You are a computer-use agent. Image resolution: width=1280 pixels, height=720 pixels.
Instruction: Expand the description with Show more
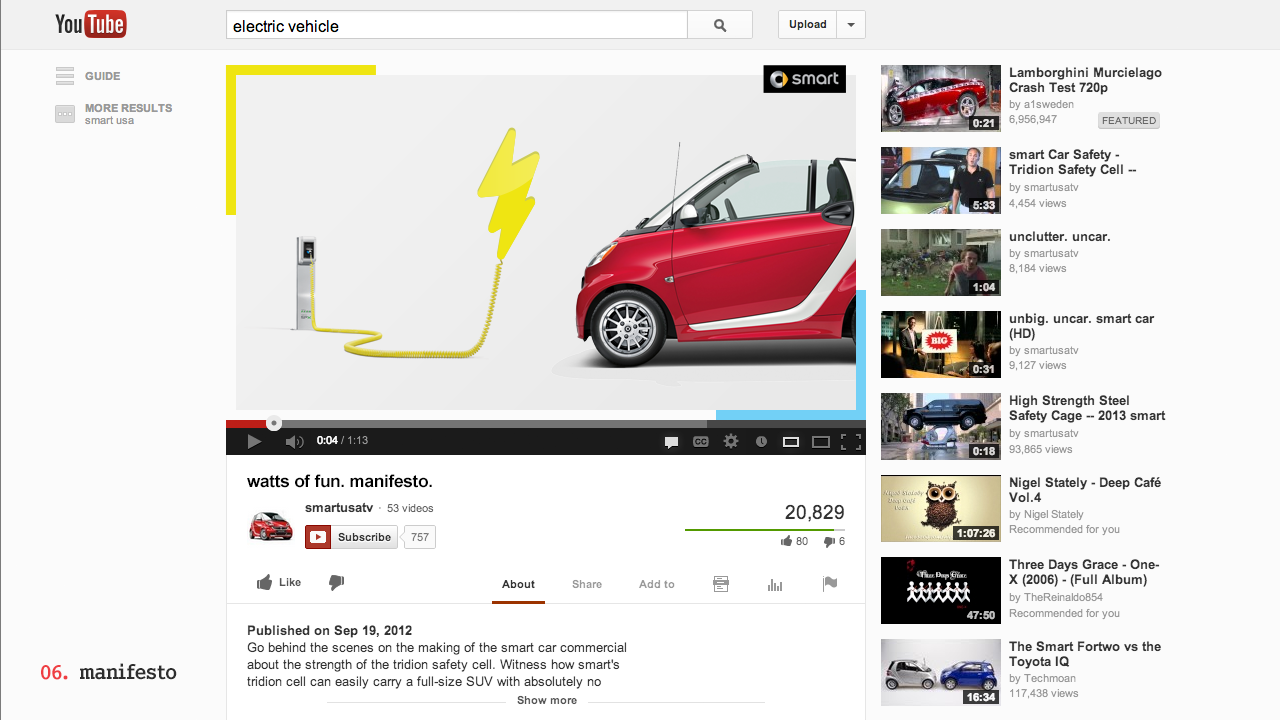[546, 700]
